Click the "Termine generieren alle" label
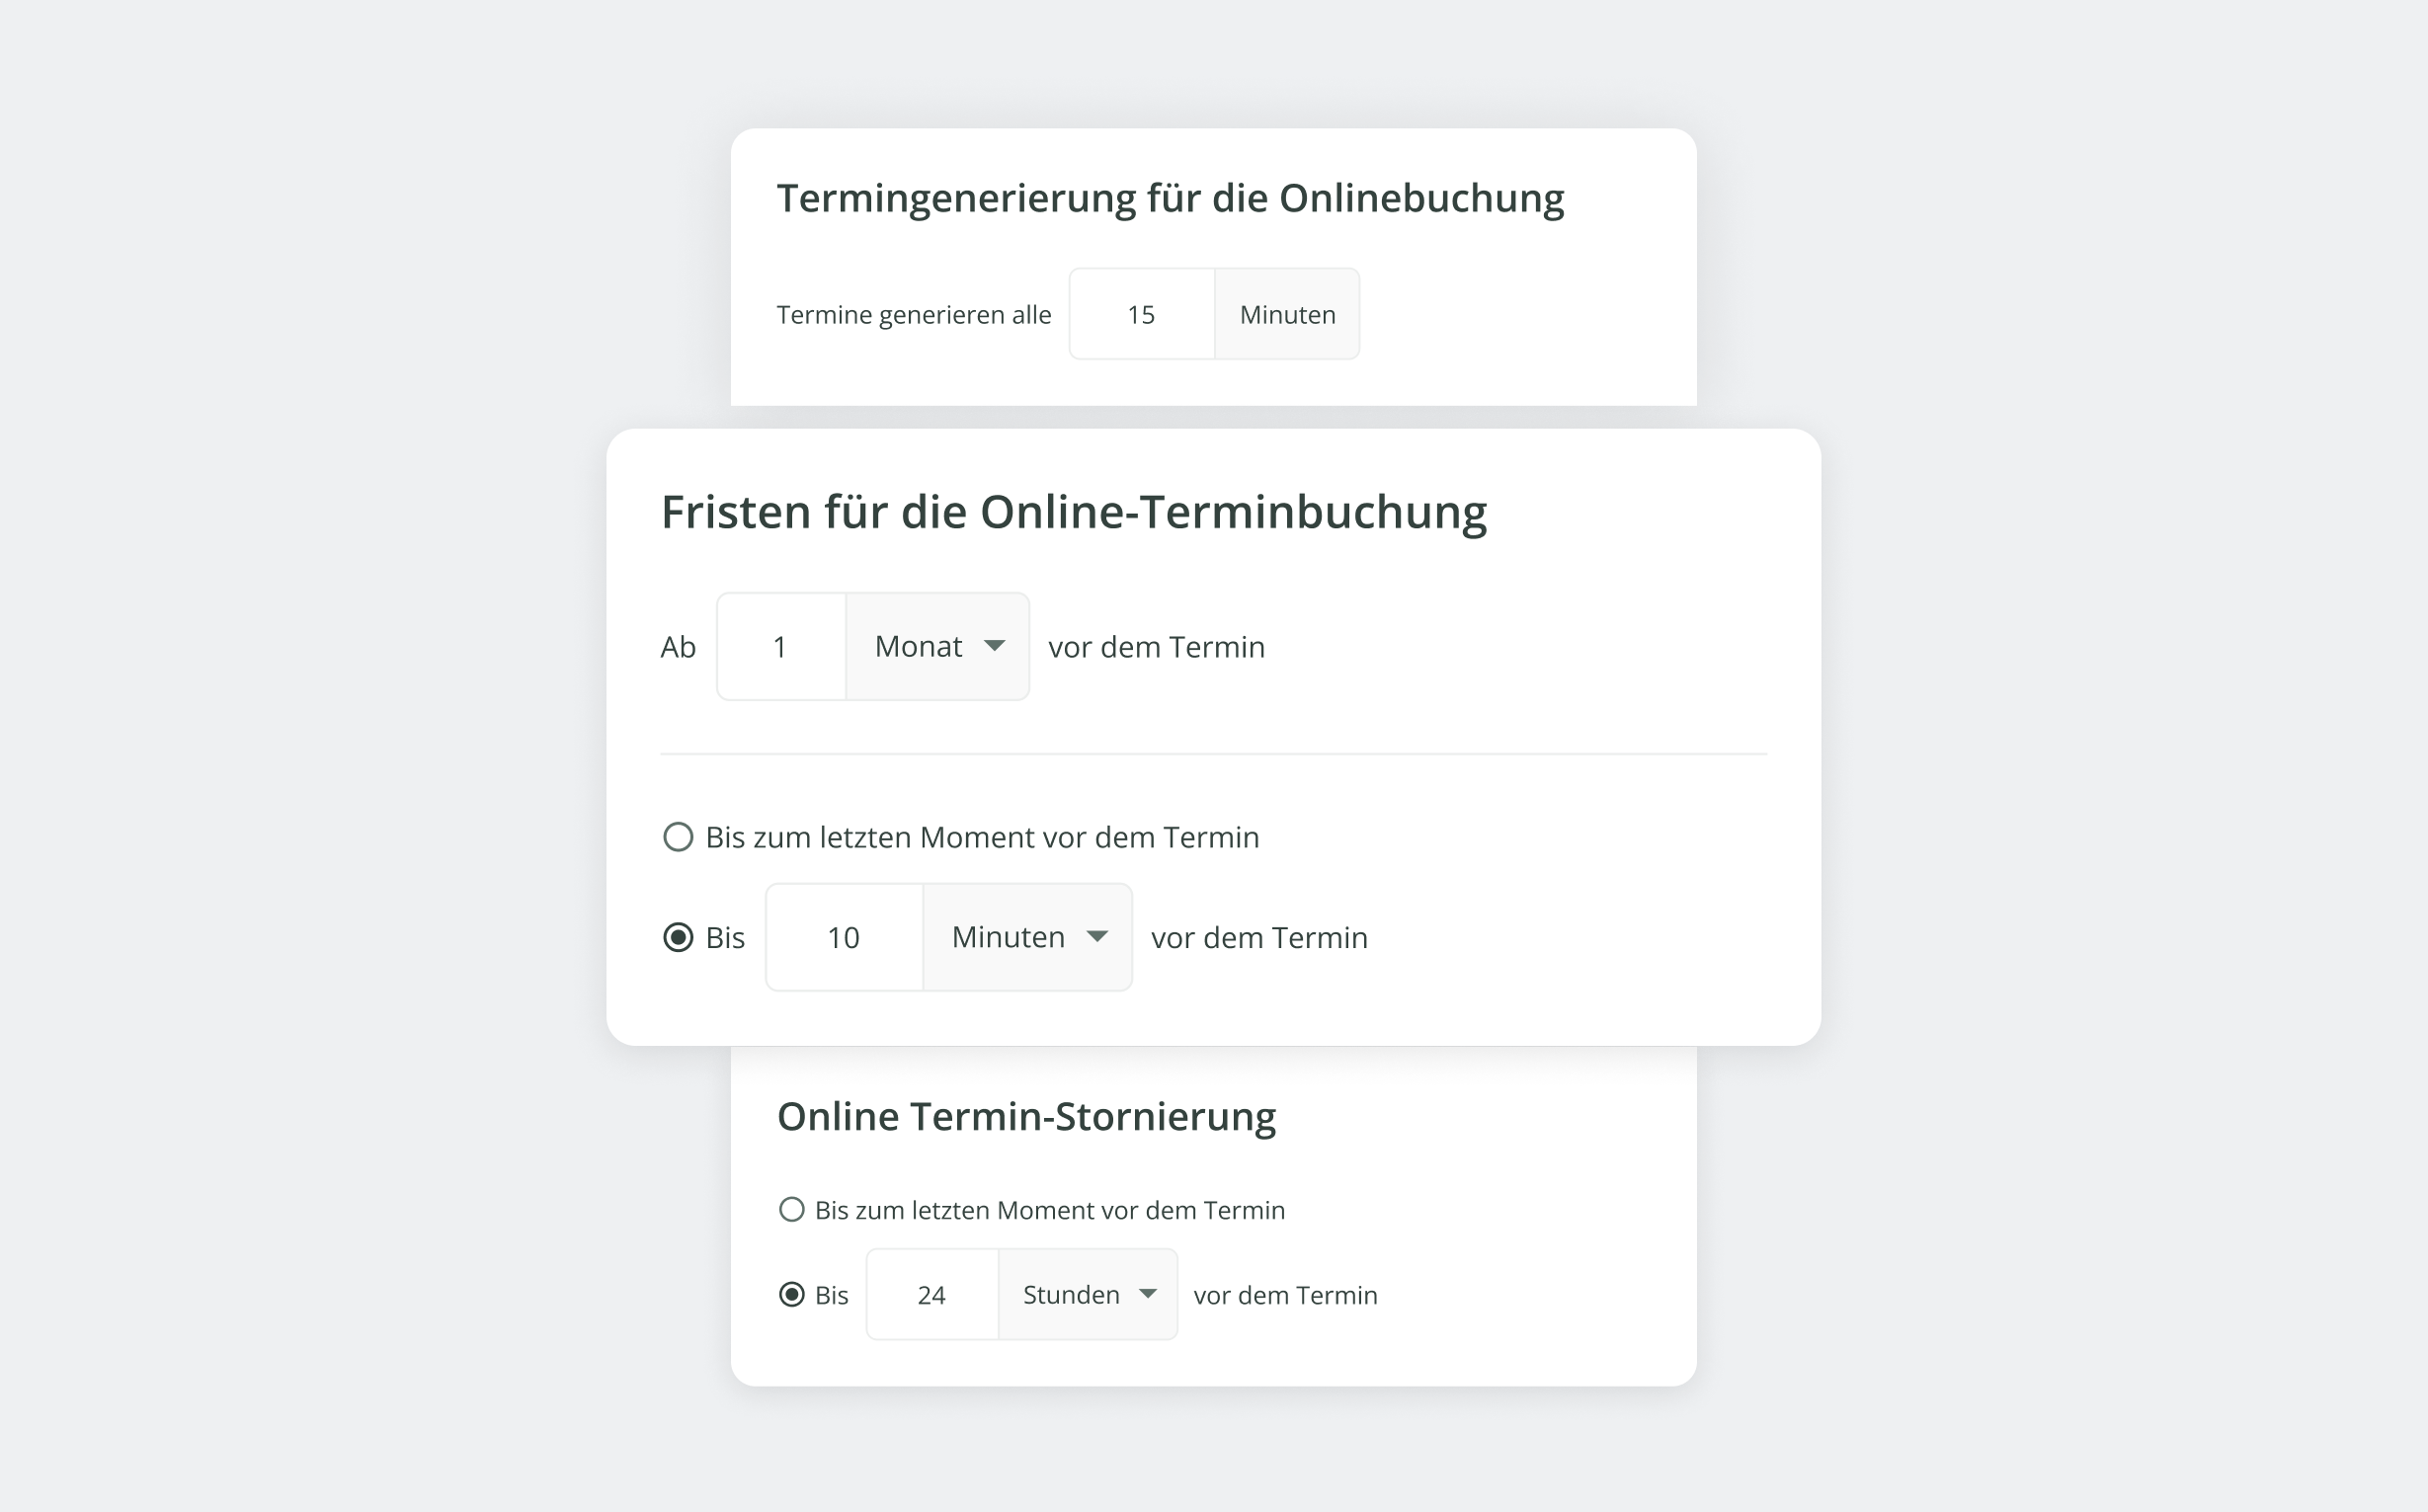2428x1512 pixels. [914, 315]
